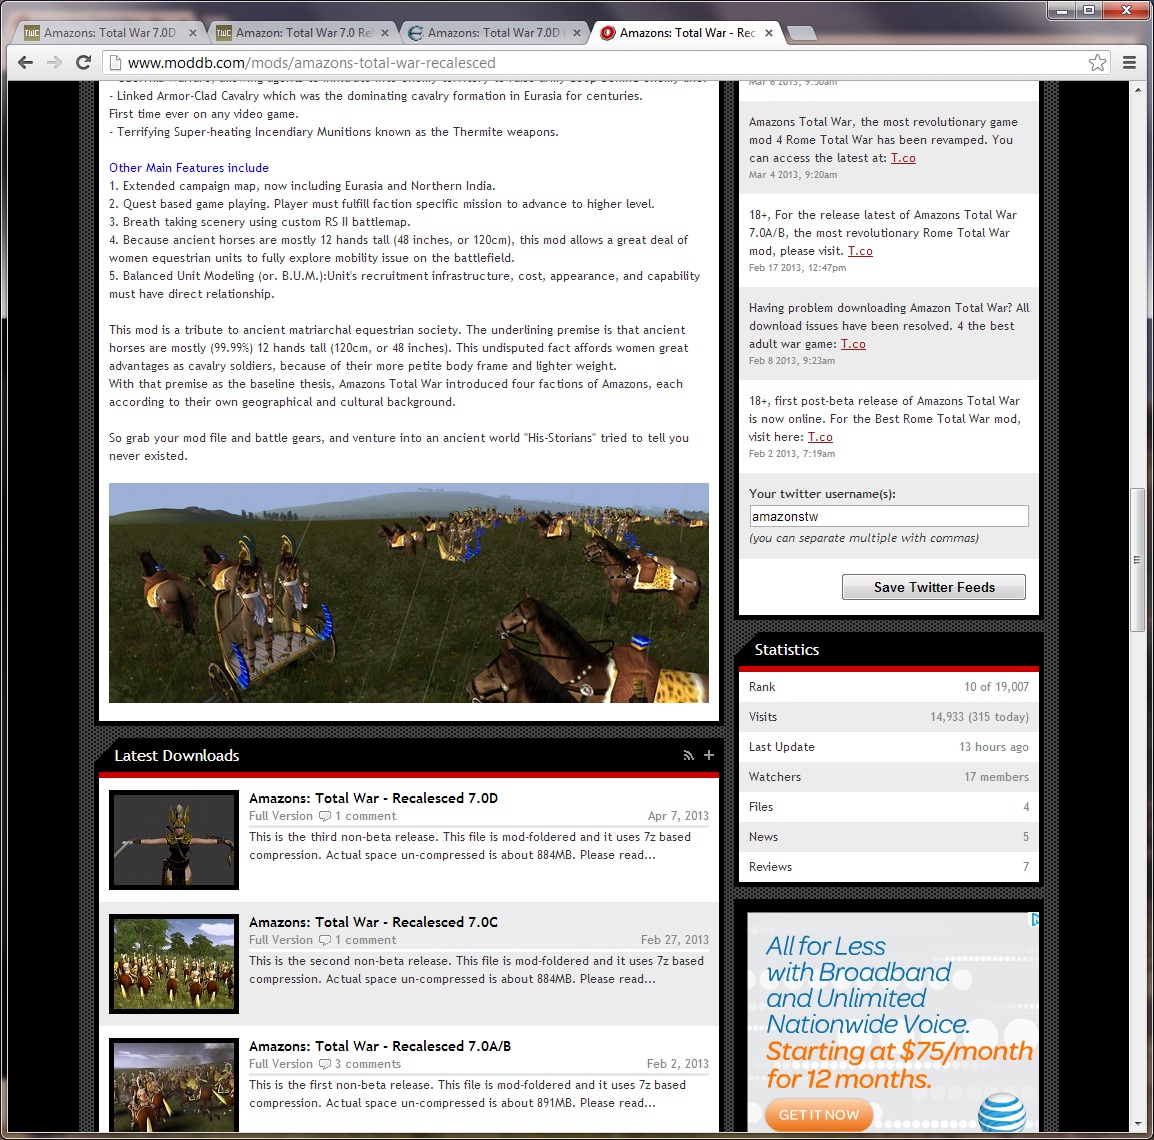Viewport: 1154px width, 1140px height.
Task: Close the active Amazons: Total War - Rec tab
Action: (768, 33)
